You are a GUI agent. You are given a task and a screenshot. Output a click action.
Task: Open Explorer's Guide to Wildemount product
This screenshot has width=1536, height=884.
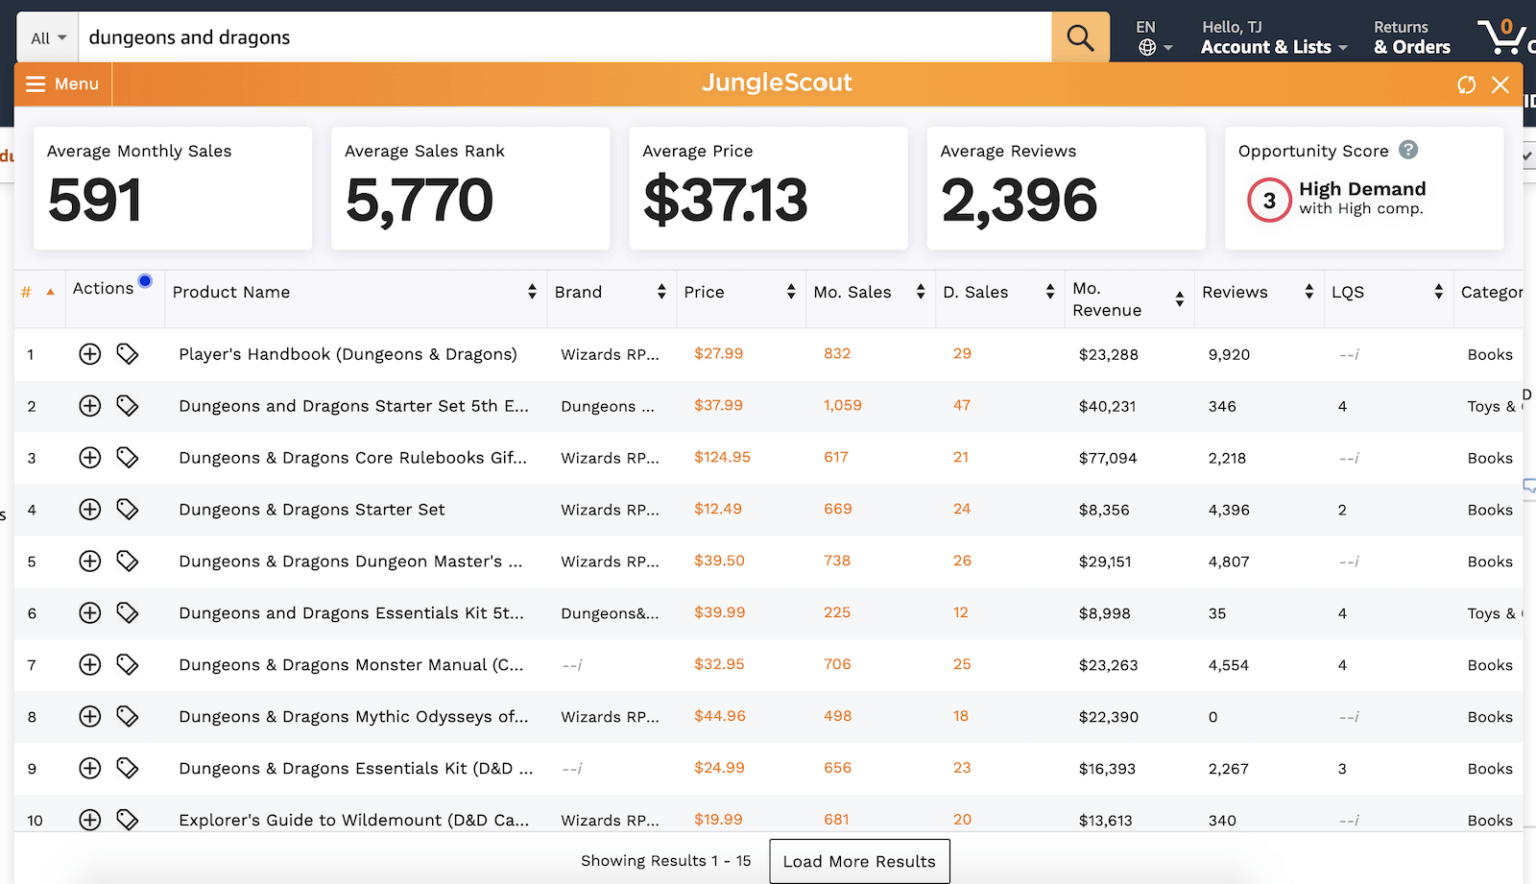354,820
